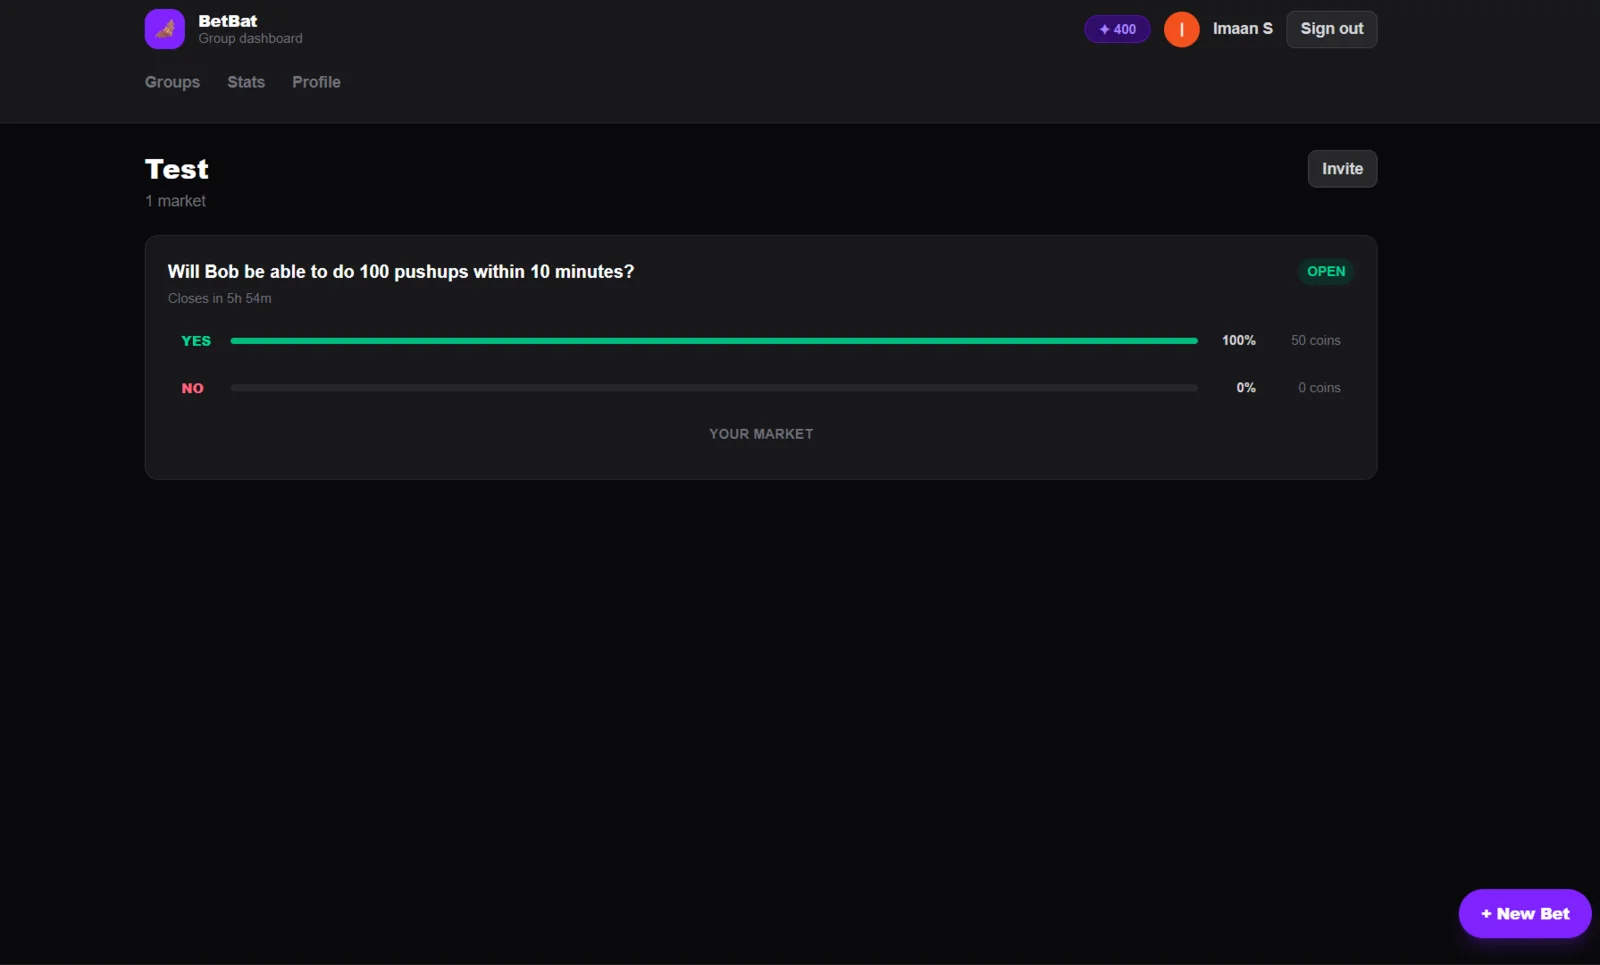Image resolution: width=1600 pixels, height=965 pixels.
Task: Click the OPEN status badge
Action: tap(1326, 271)
